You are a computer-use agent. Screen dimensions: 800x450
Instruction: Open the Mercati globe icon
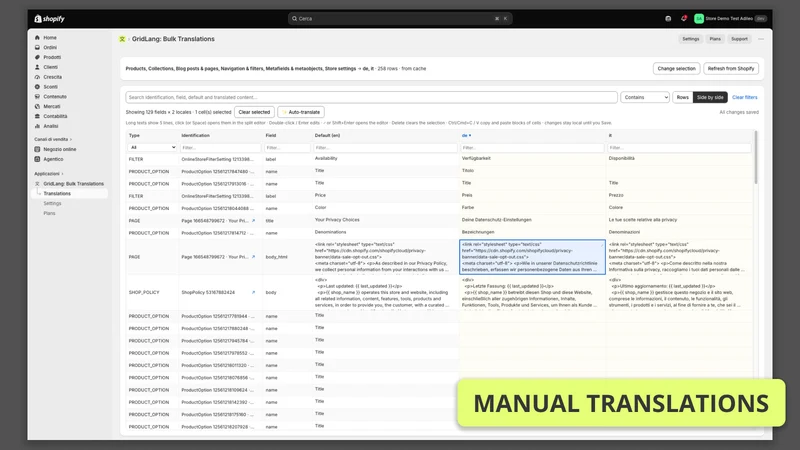[x=37, y=107]
